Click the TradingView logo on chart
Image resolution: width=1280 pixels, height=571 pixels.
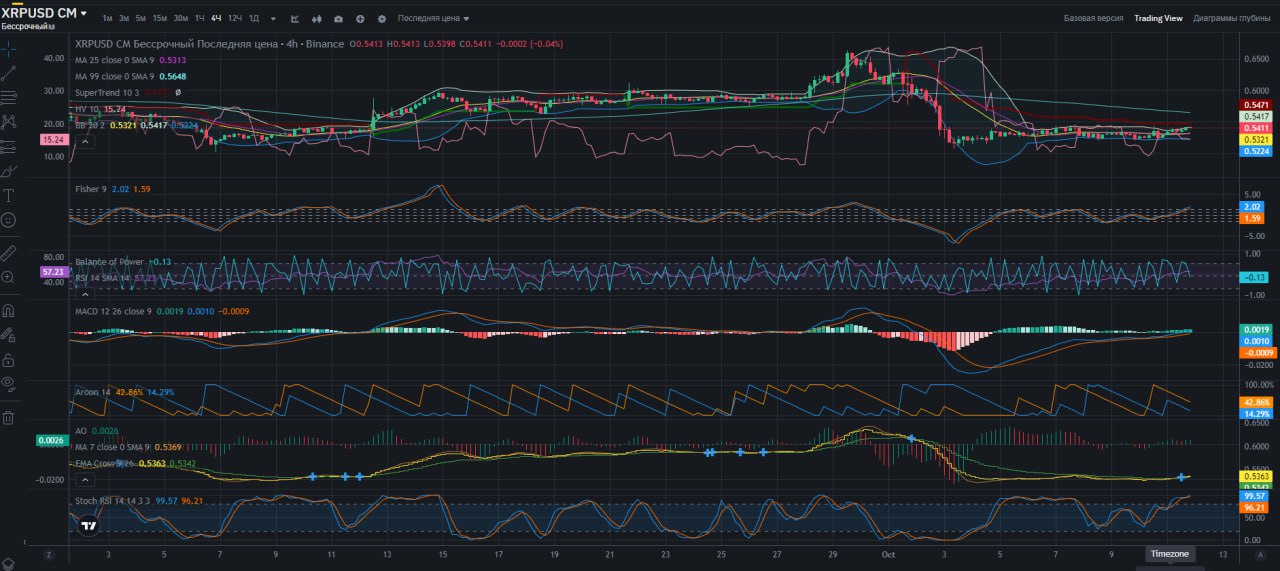click(x=89, y=525)
